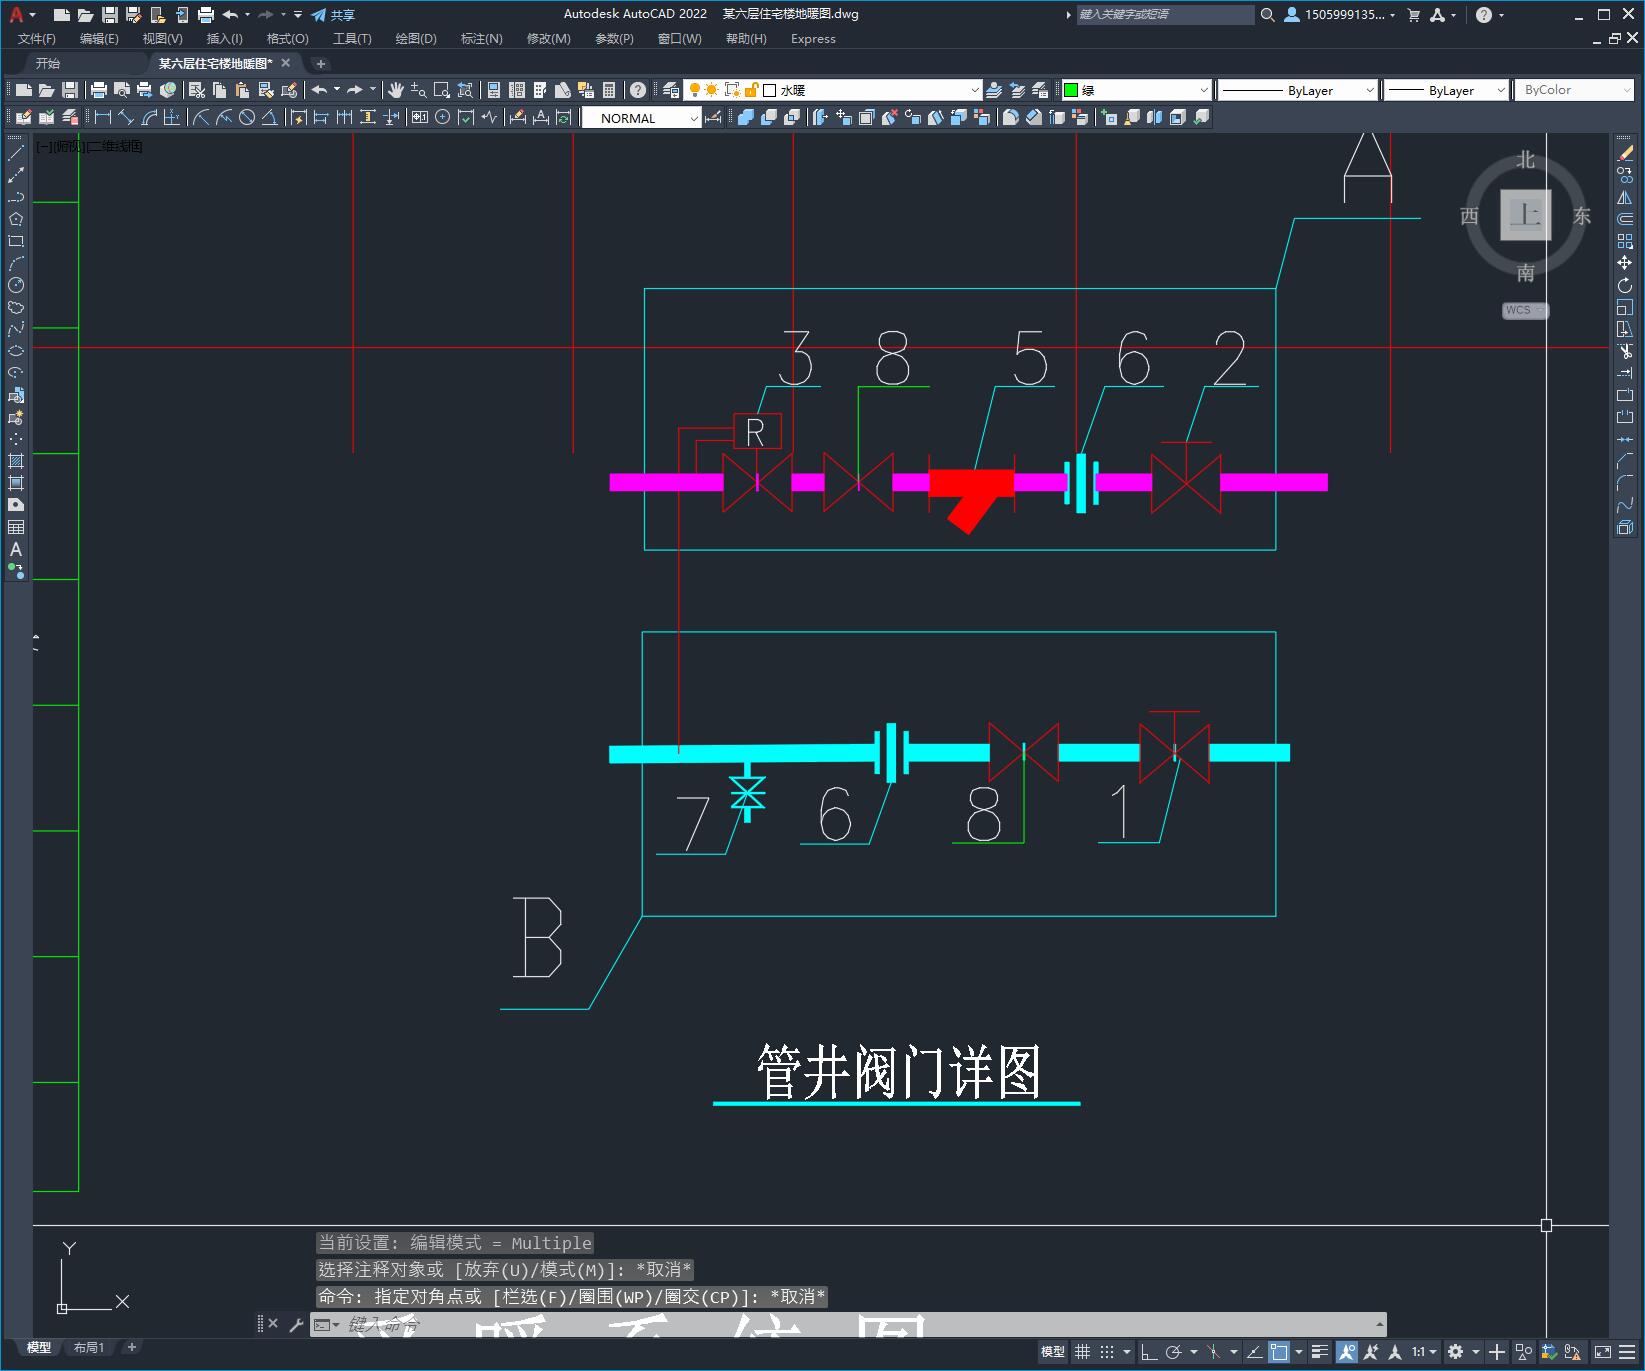
Task: Select the Rectangle draw tool
Action: [x=16, y=241]
